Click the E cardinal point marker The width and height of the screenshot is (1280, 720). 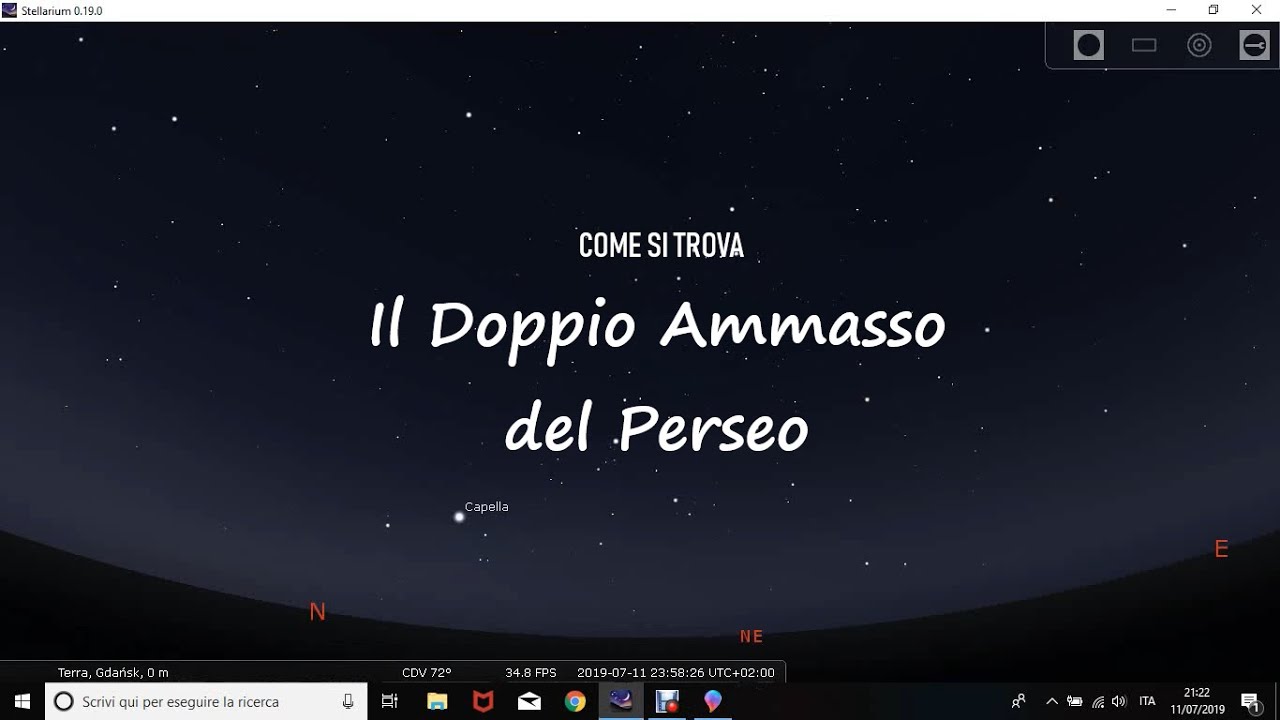(1221, 549)
